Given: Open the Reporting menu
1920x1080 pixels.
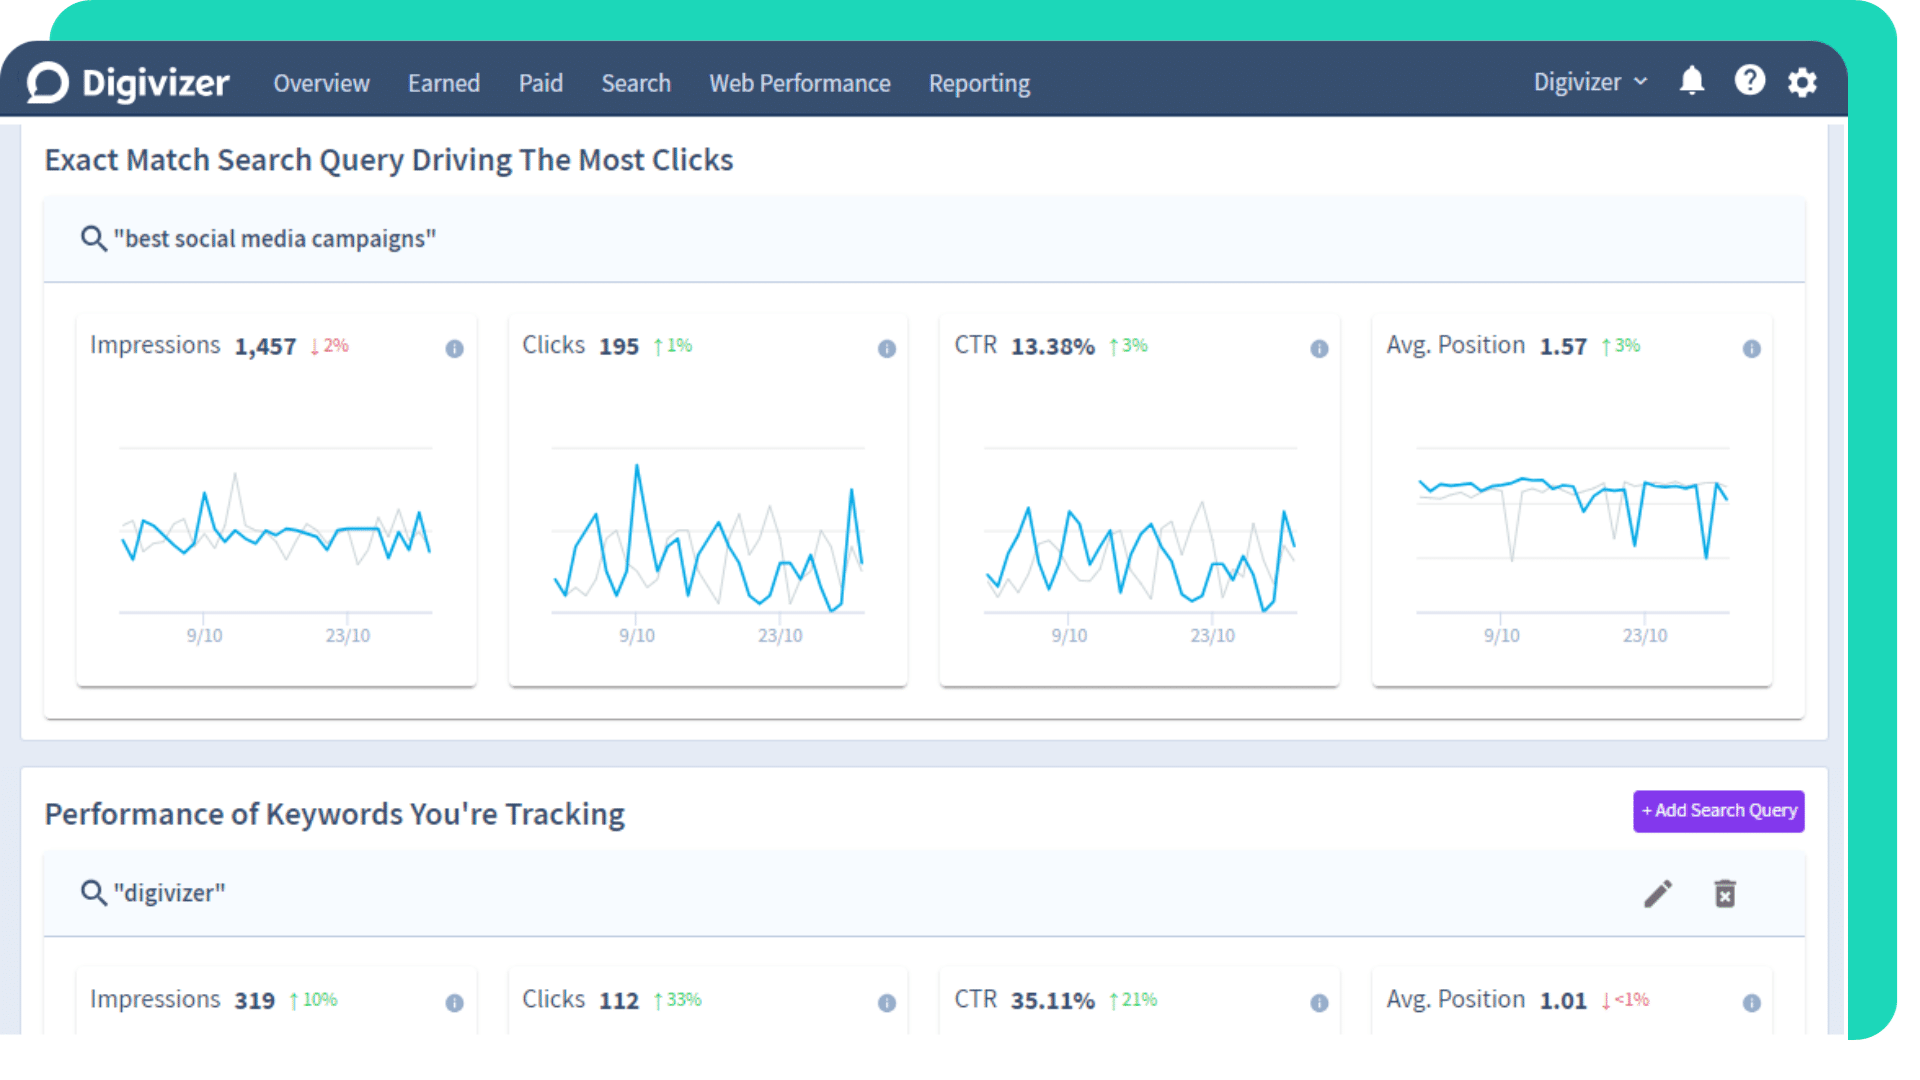Looking at the screenshot, I should pos(979,83).
